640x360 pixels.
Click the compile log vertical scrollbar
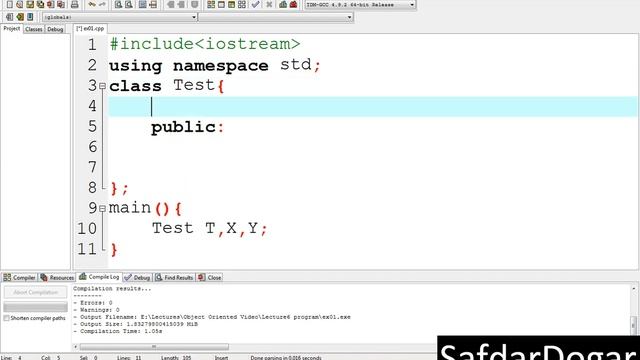click(x=633, y=310)
